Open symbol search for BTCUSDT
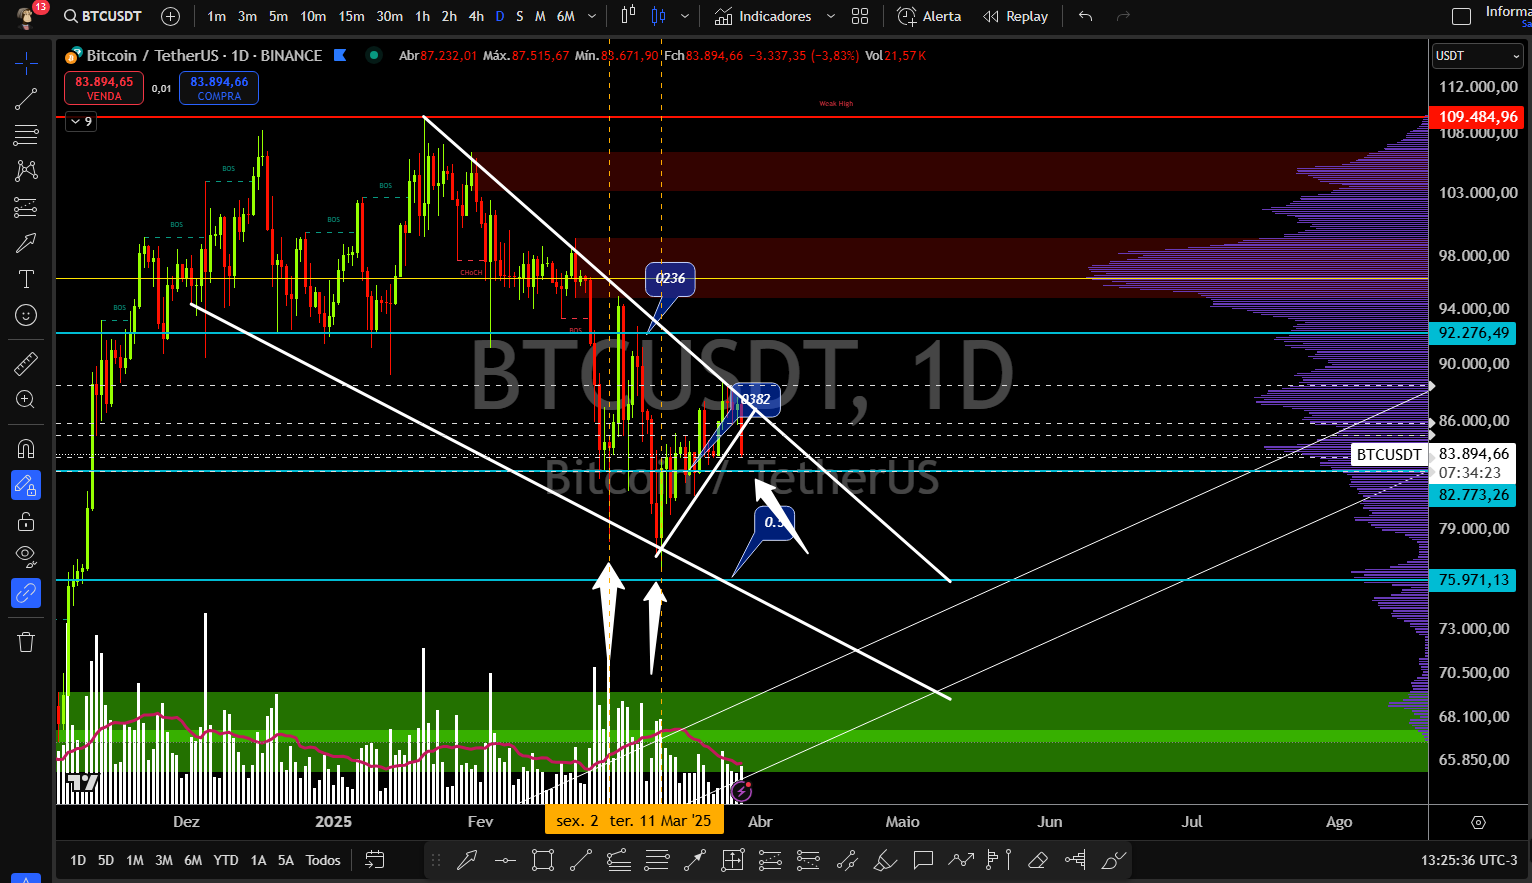The image size is (1532, 883). click(103, 16)
